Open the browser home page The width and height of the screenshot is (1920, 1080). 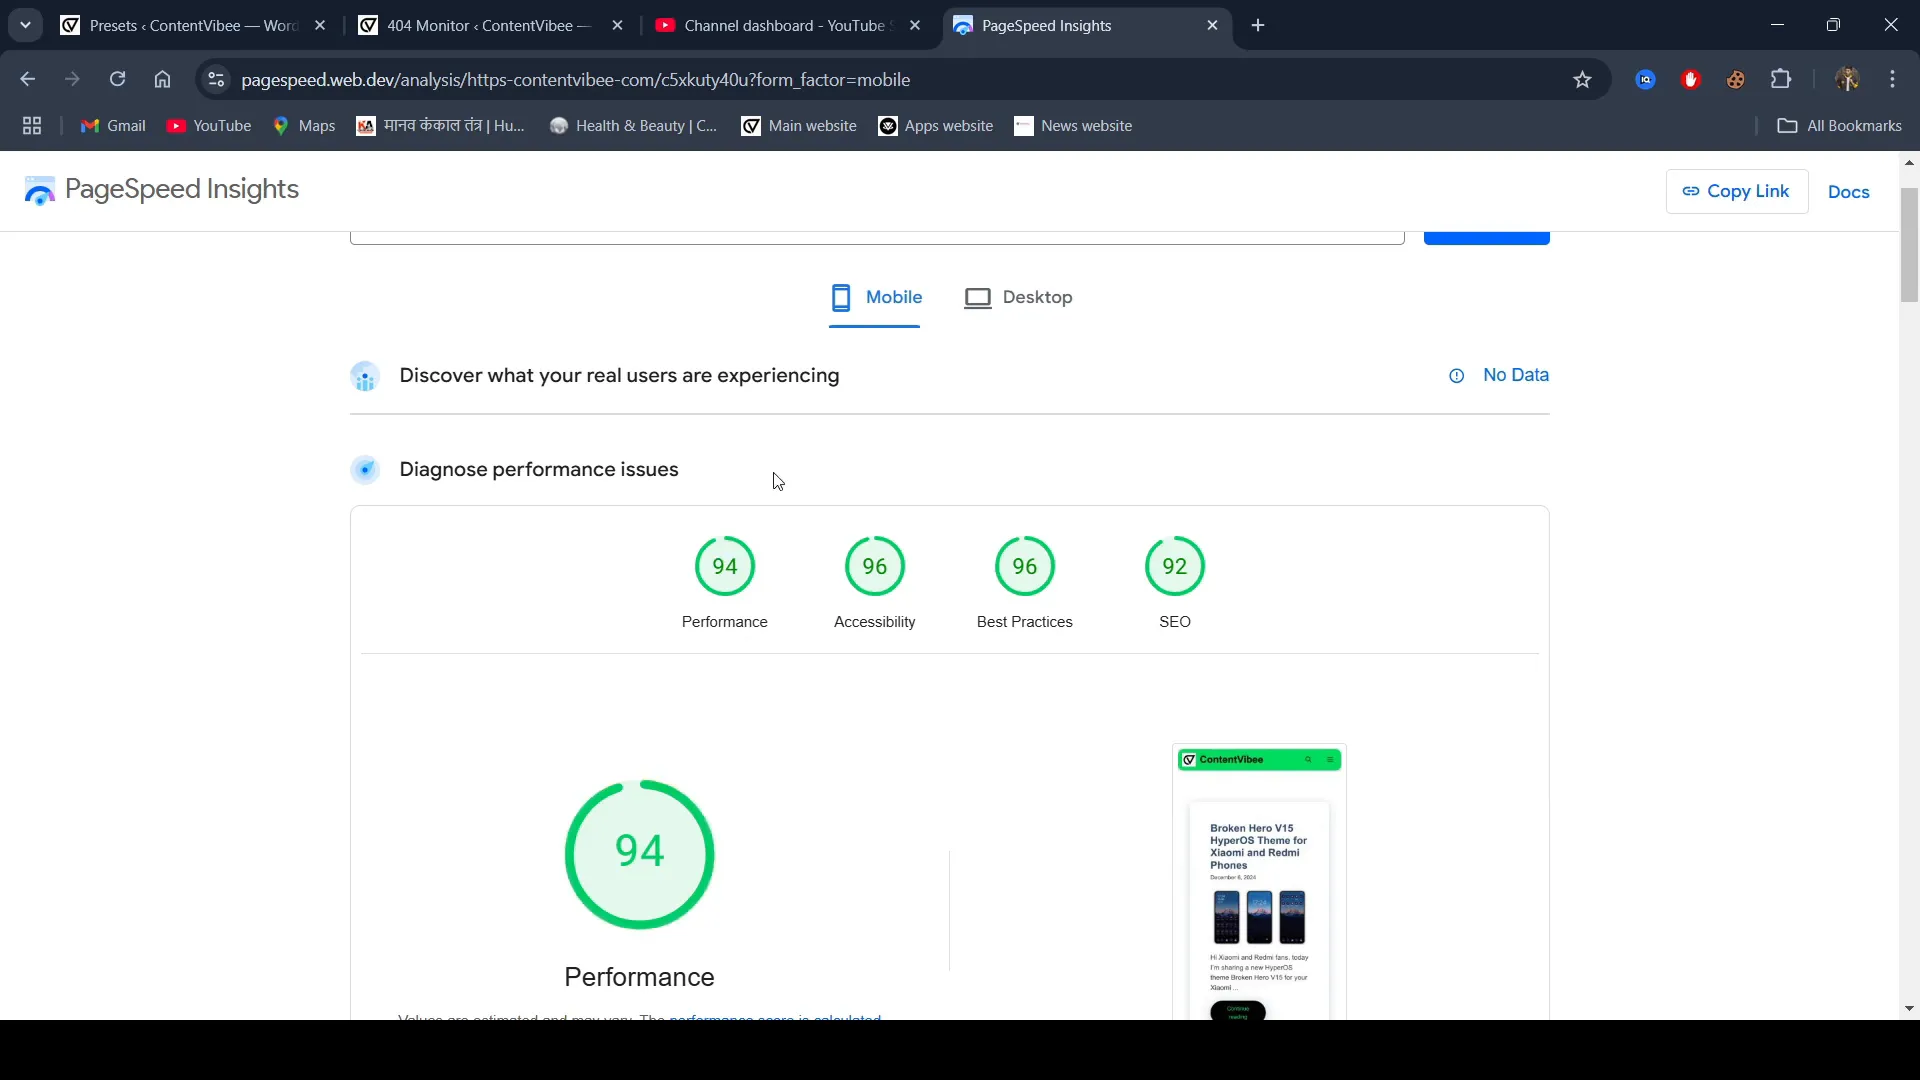coord(162,79)
